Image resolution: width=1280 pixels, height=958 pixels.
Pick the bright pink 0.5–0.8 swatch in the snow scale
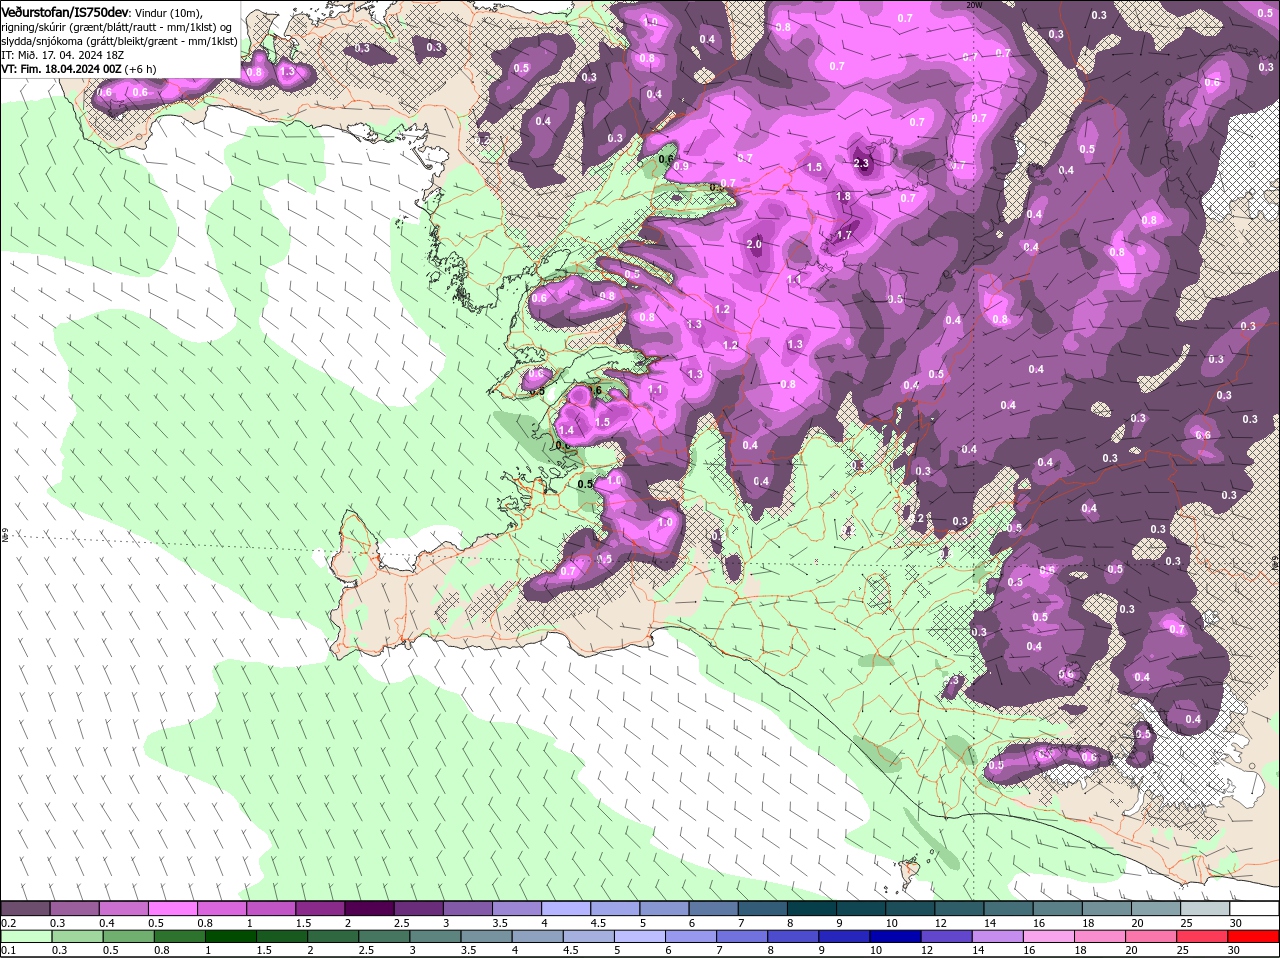pos(172,908)
